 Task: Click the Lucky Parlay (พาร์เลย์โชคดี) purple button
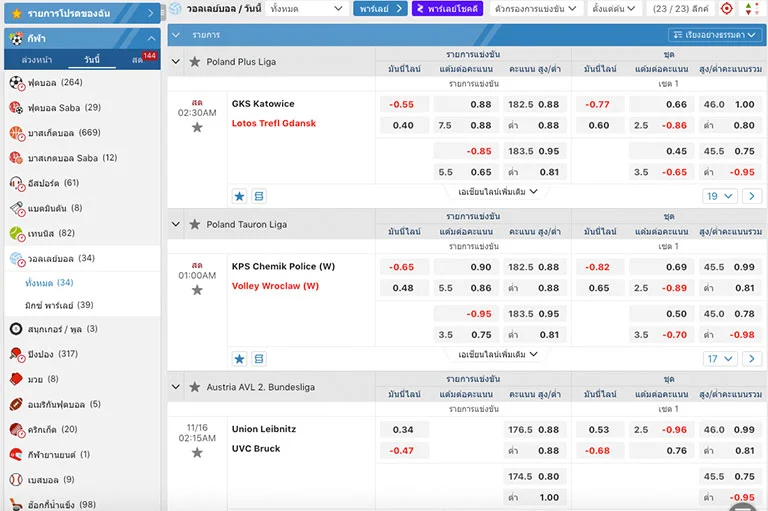[447, 9]
